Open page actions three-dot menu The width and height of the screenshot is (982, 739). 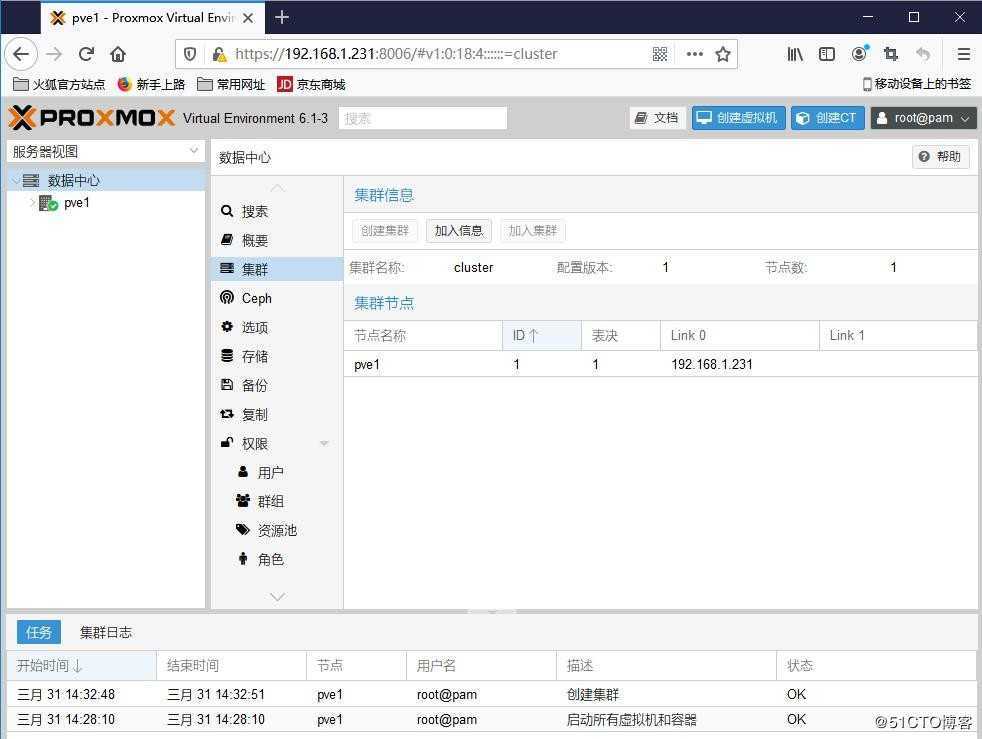click(695, 54)
